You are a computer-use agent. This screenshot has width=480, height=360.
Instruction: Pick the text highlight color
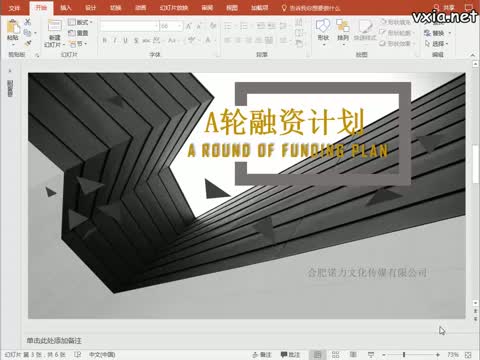pos(191,41)
